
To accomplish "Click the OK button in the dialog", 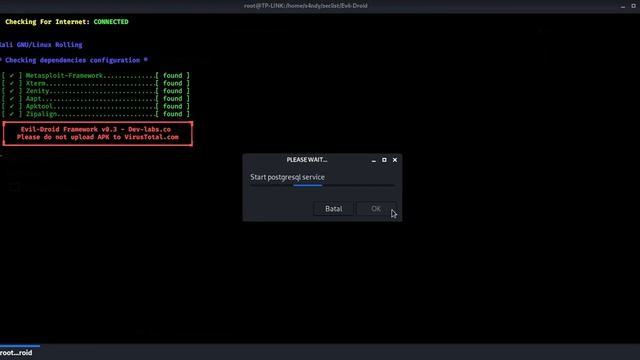I will [376, 209].
